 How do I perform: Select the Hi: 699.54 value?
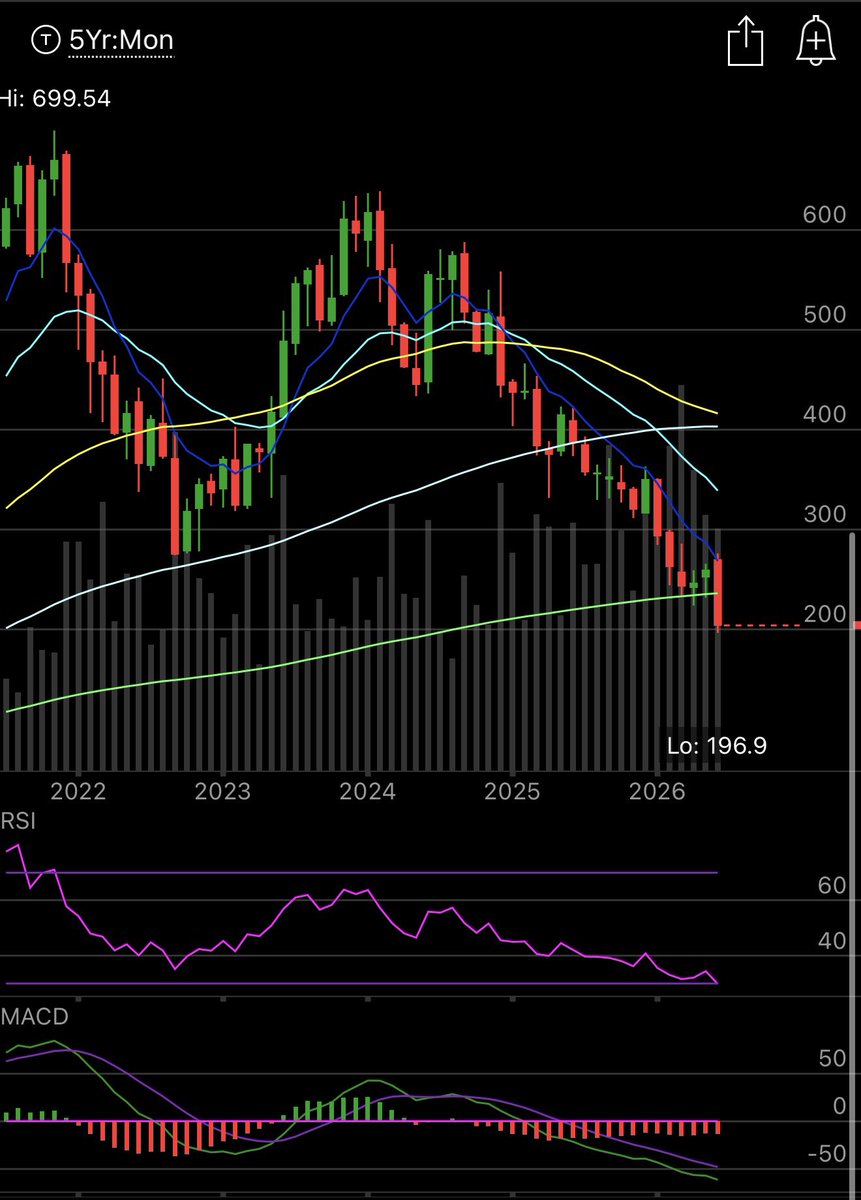(x=55, y=99)
